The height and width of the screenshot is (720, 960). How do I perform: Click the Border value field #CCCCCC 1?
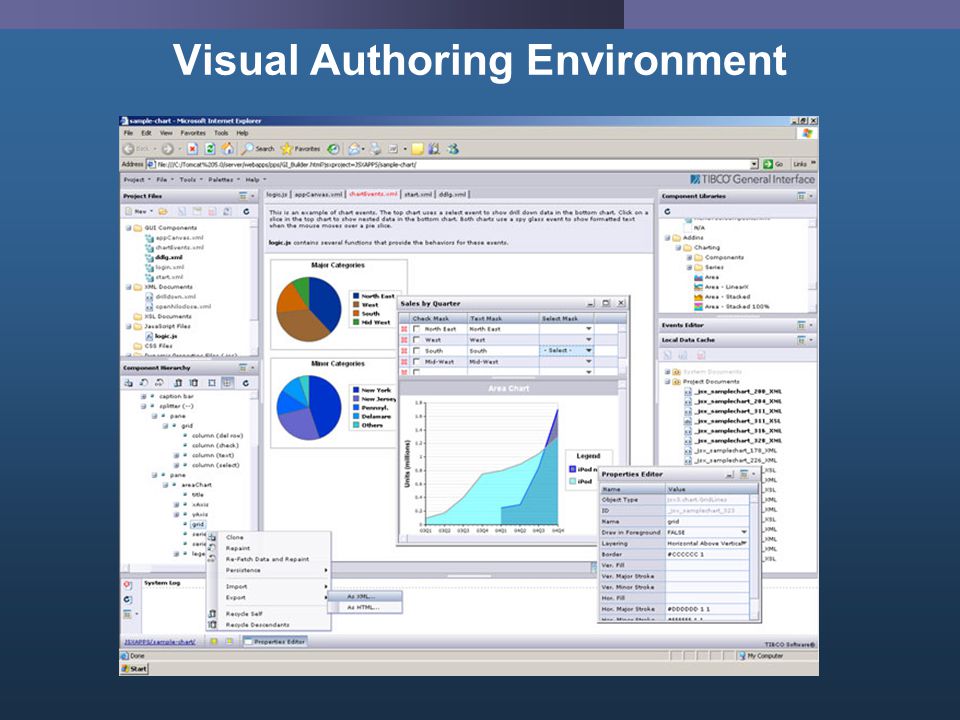tap(707, 554)
